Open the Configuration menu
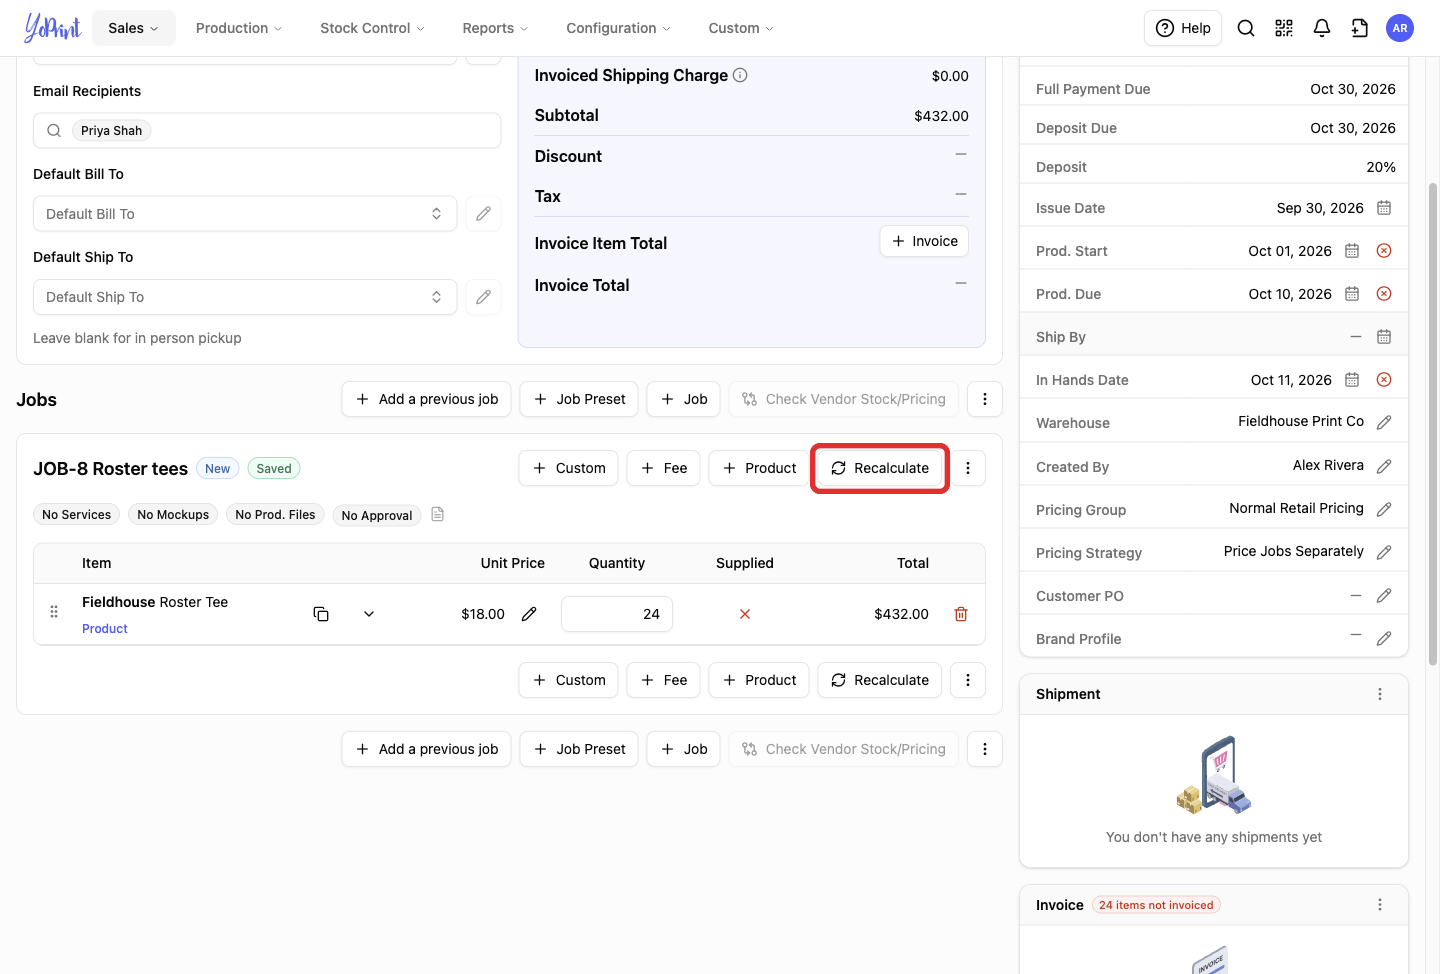 pyautogui.click(x=618, y=28)
